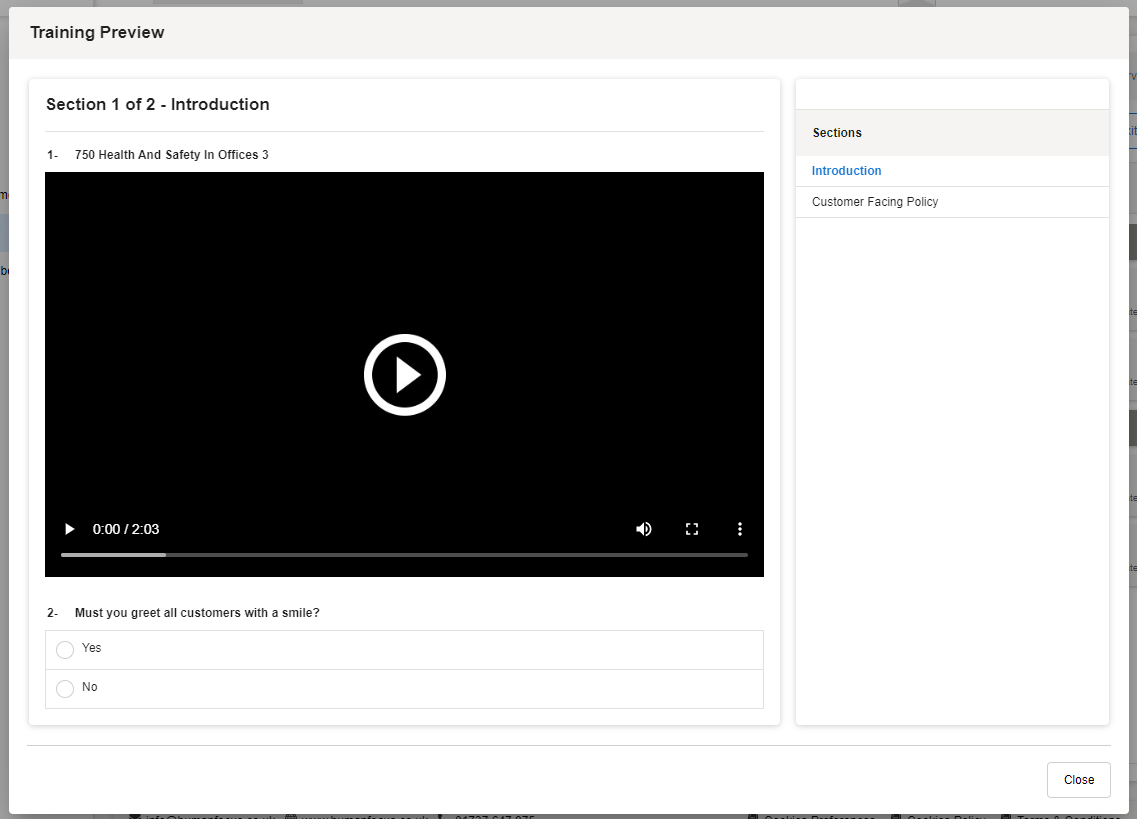The height and width of the screenshot is (819, 1137).
Task: Open the video's three-dot more options menu
Action: point(740,529)
